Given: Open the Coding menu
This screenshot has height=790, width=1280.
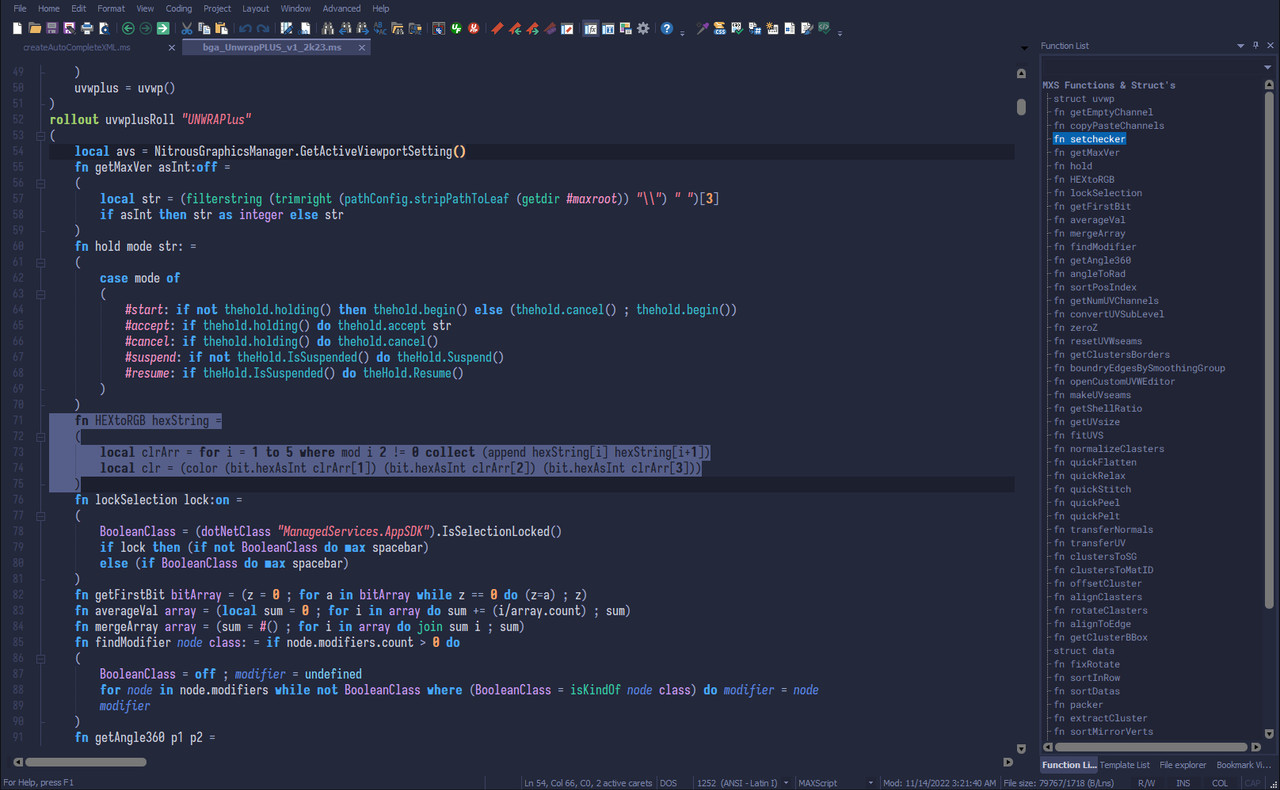Looking at the screenshot, I should [179, 8].
